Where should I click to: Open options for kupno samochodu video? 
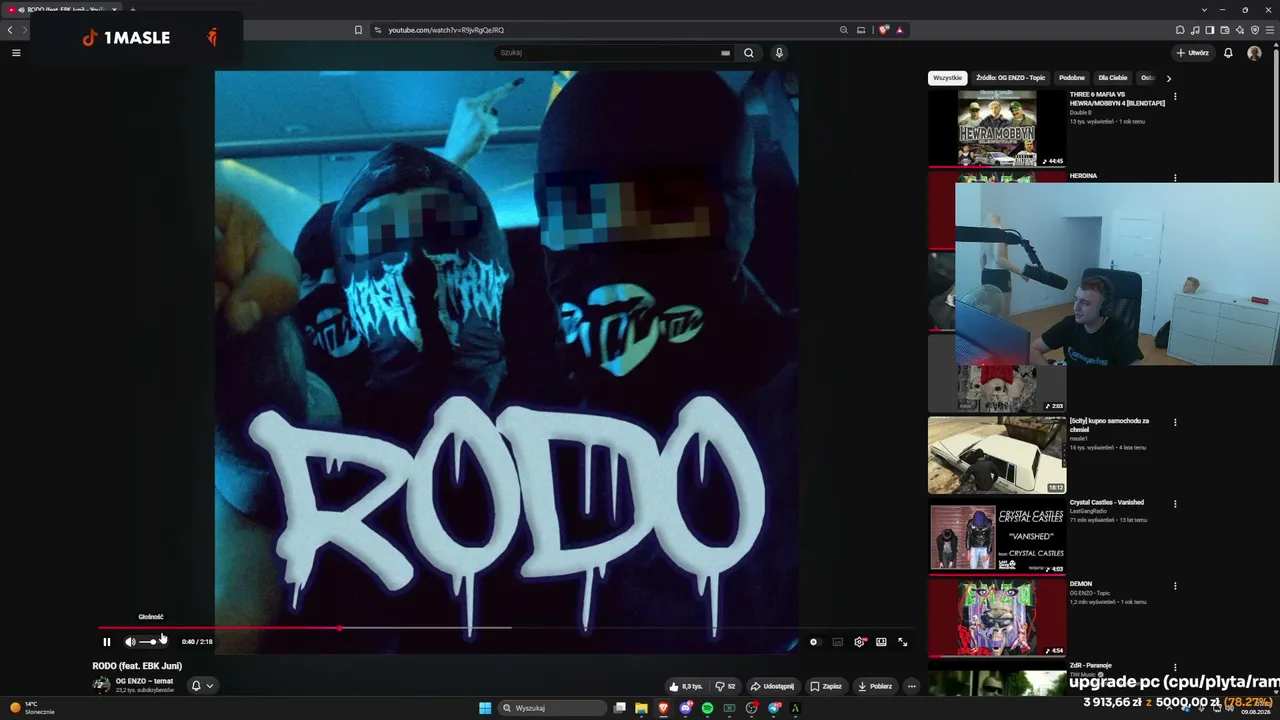pos(1175,423)
